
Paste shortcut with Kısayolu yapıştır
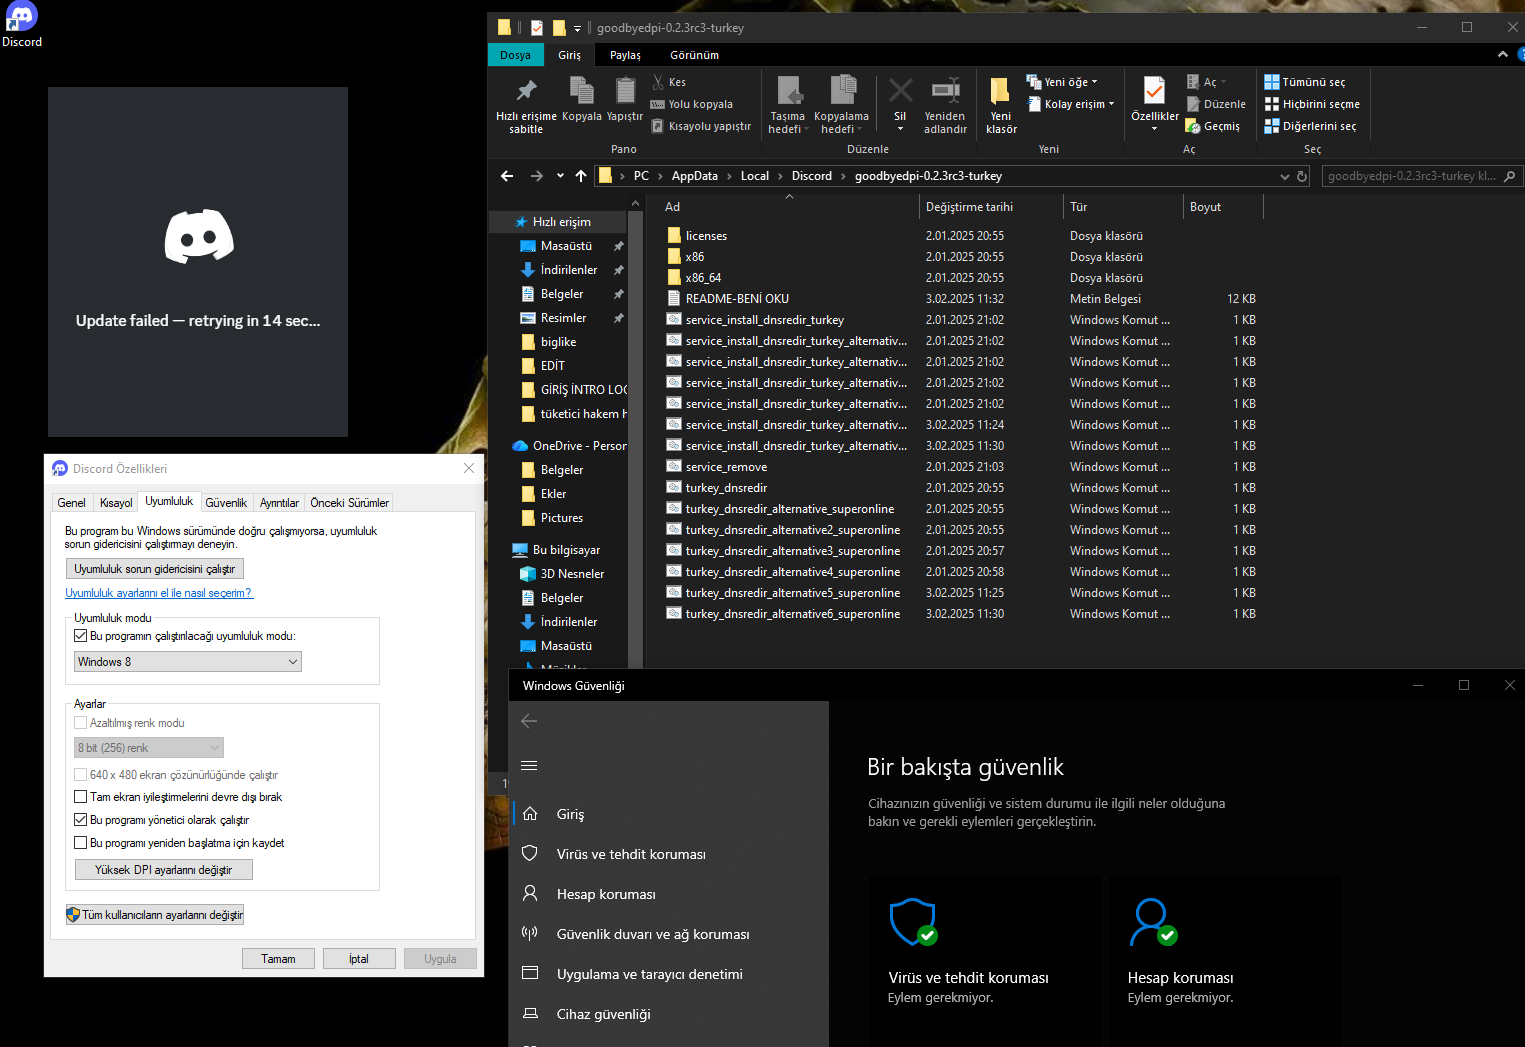coord(701,126)
